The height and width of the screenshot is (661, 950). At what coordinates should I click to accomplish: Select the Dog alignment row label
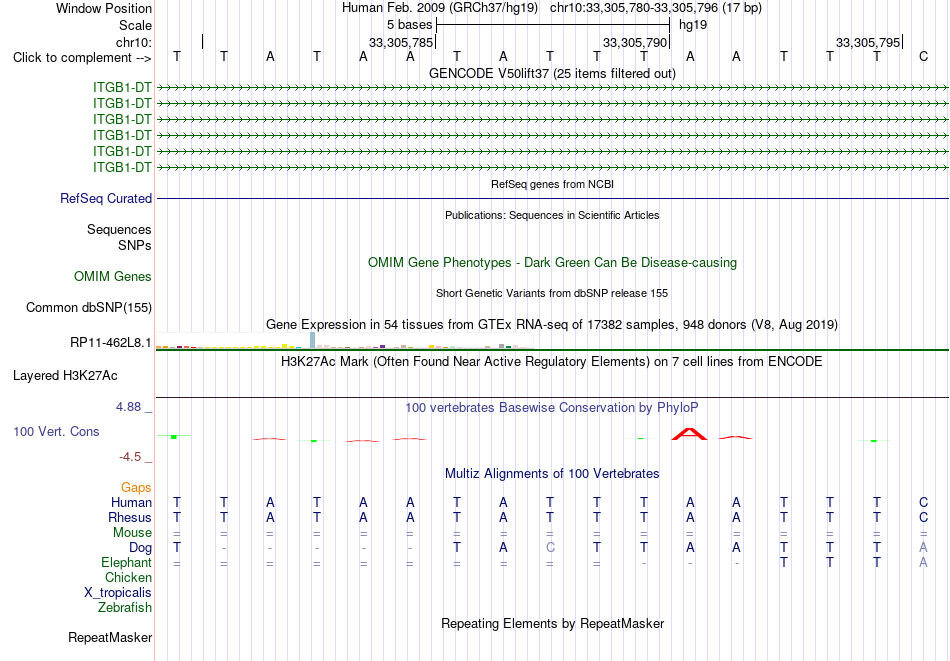point(141,548)
